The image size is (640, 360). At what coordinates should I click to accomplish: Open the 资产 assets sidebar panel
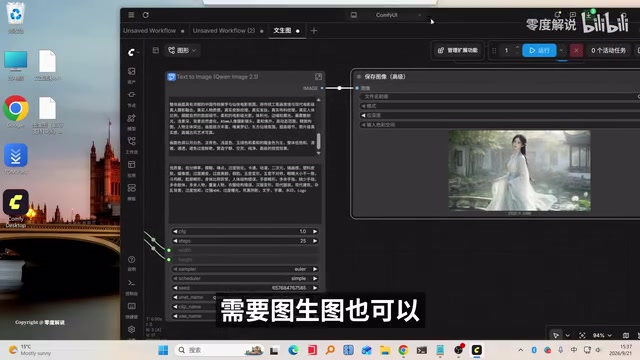point(131,75)
